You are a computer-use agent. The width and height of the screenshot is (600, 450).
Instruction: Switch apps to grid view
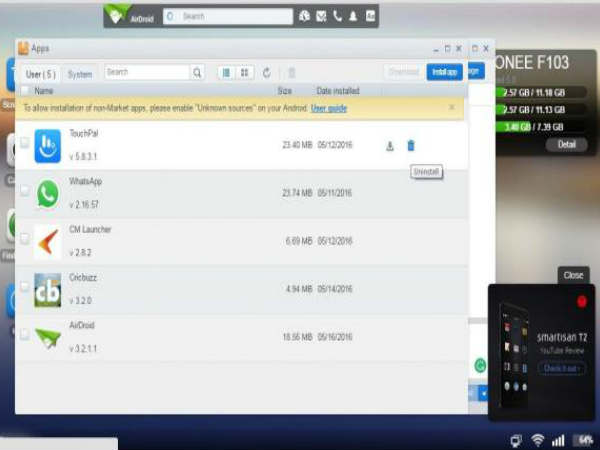[x=244, y=72]
